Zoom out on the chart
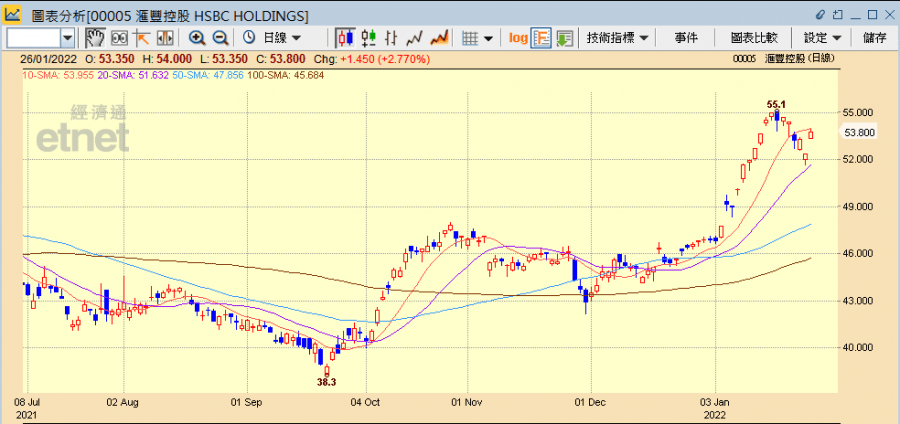Screen dimensions: 900x424 coord(220,38)
